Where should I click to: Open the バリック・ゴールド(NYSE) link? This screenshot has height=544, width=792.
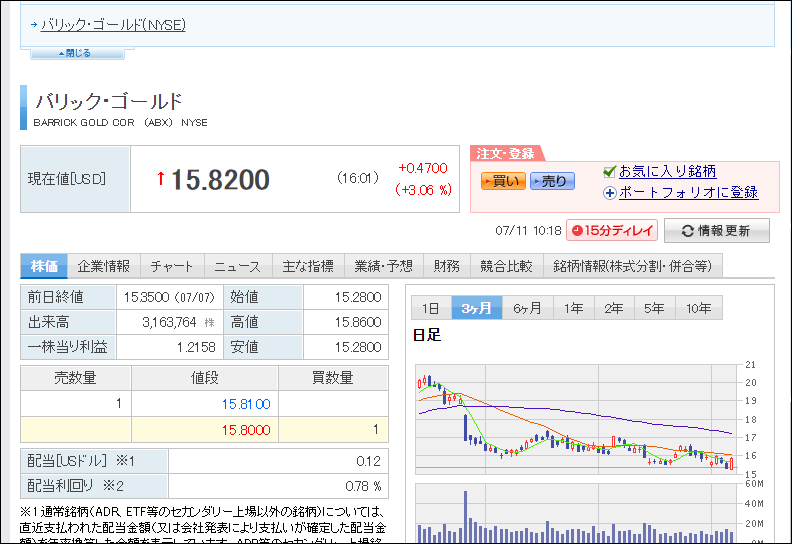[x=113, y=25]
